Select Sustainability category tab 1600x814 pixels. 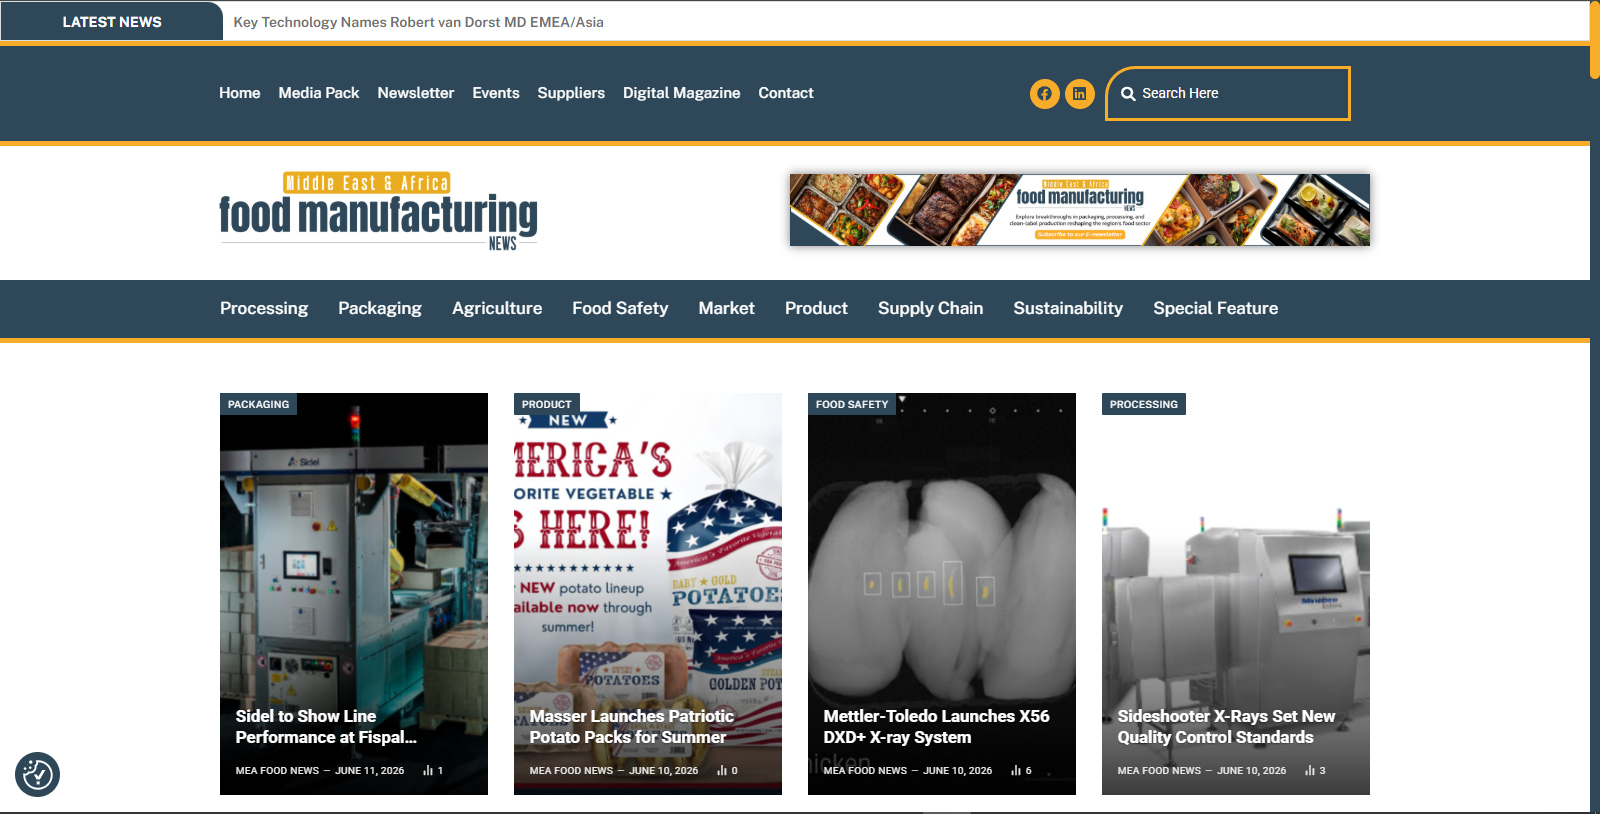[1068, 309]
